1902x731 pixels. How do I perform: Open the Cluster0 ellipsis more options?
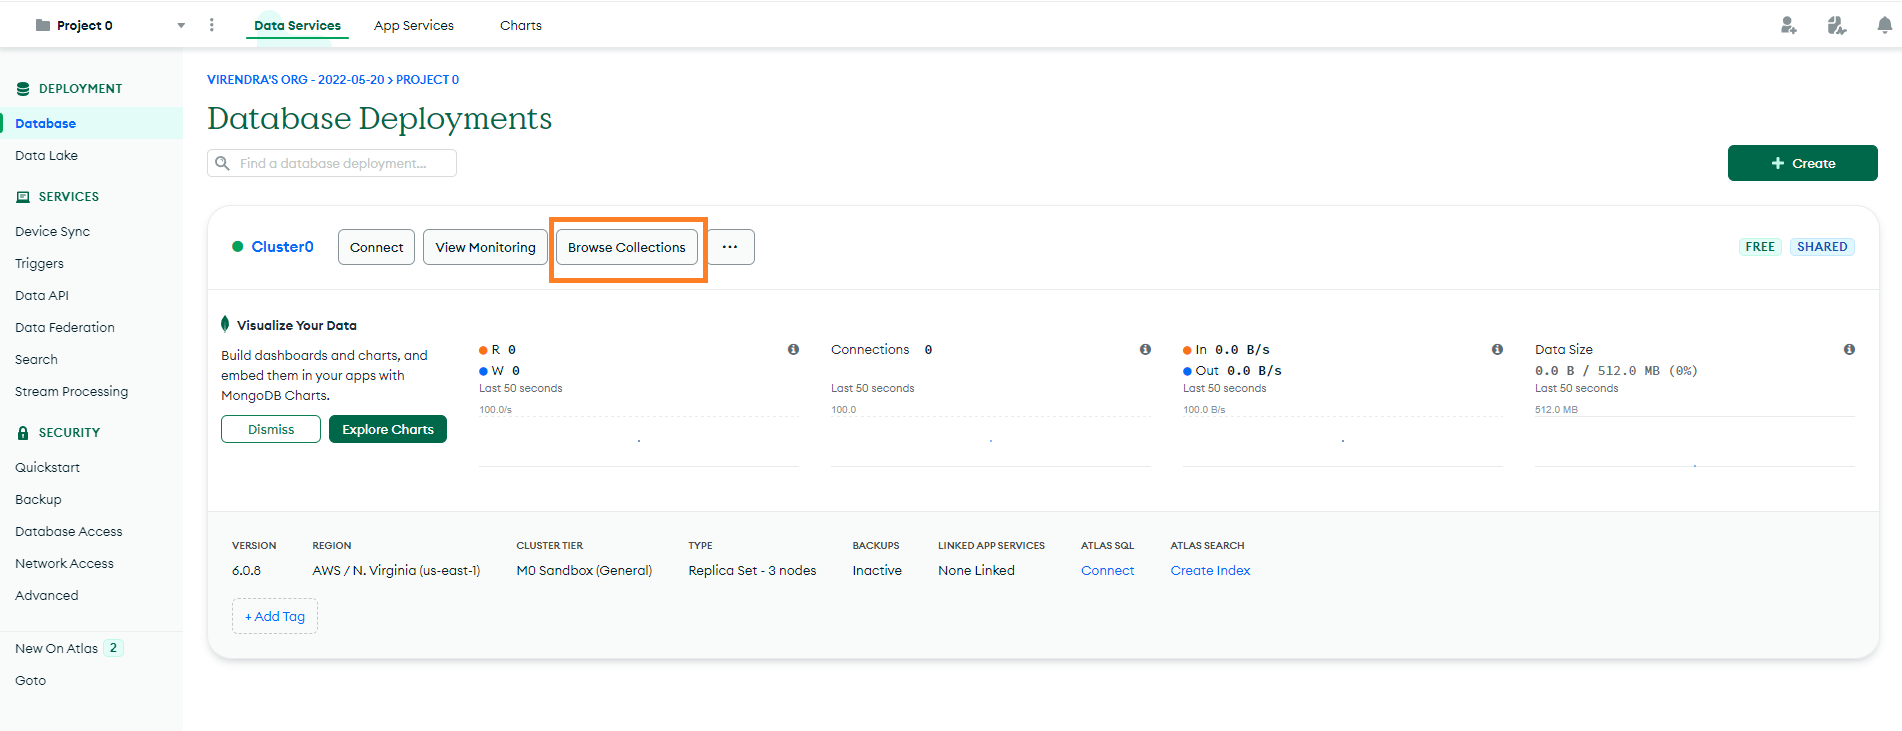point(730,247)
